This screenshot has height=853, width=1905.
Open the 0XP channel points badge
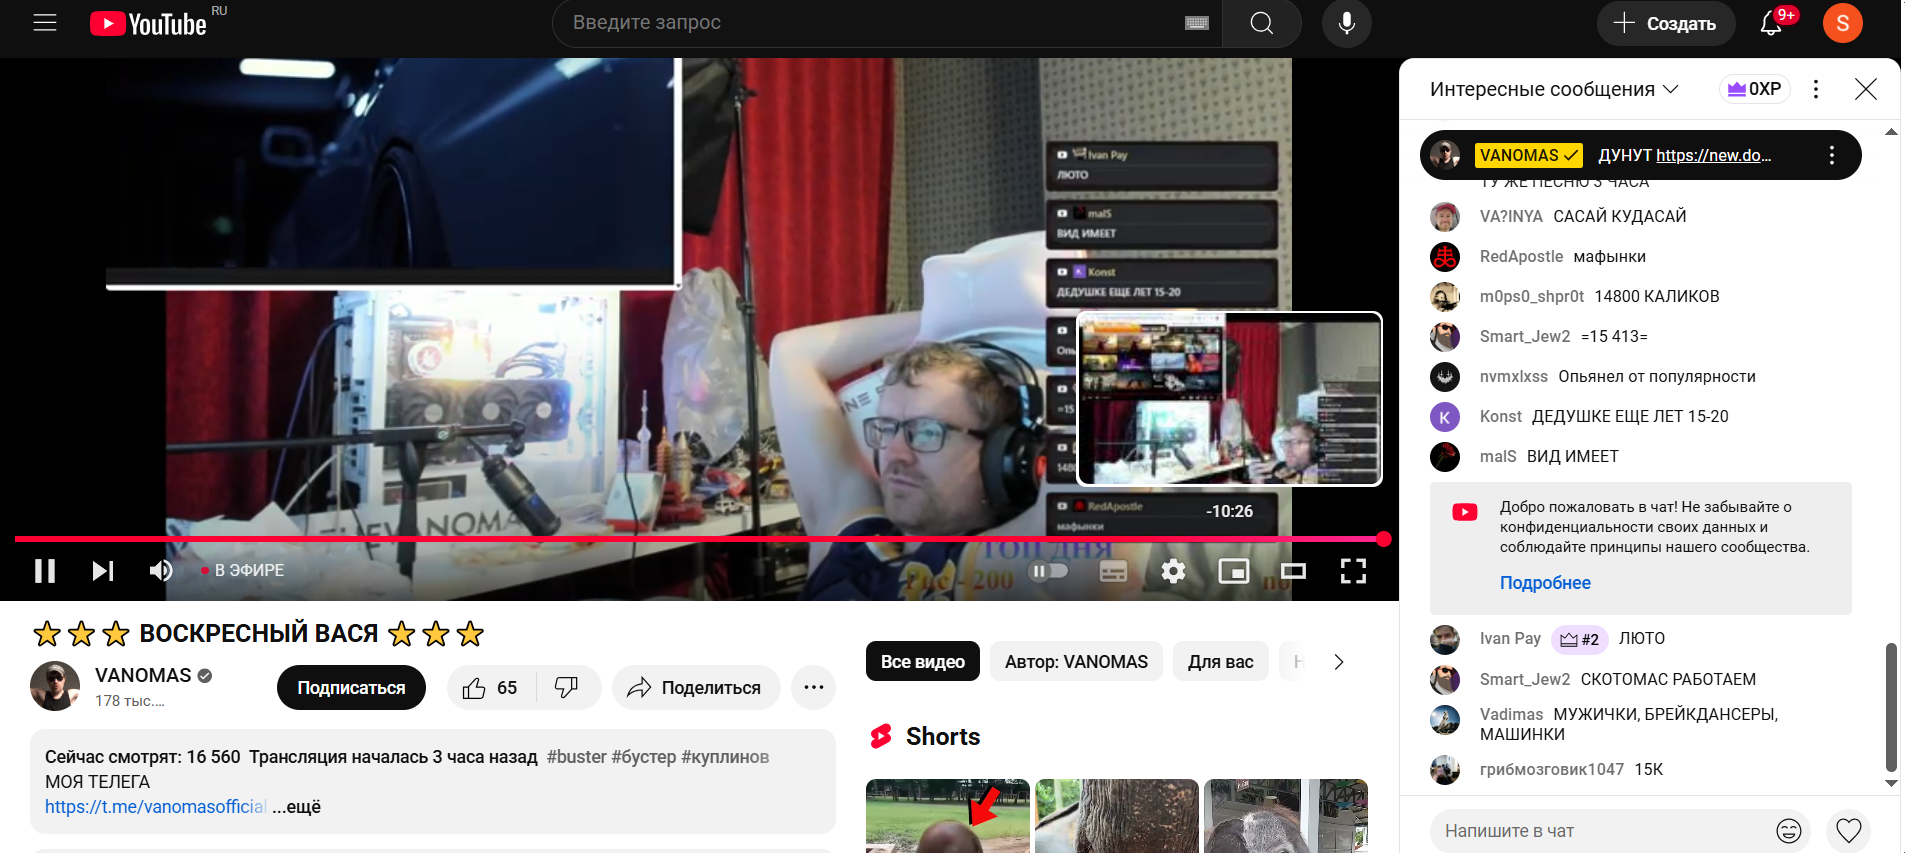click(1755, 89)
